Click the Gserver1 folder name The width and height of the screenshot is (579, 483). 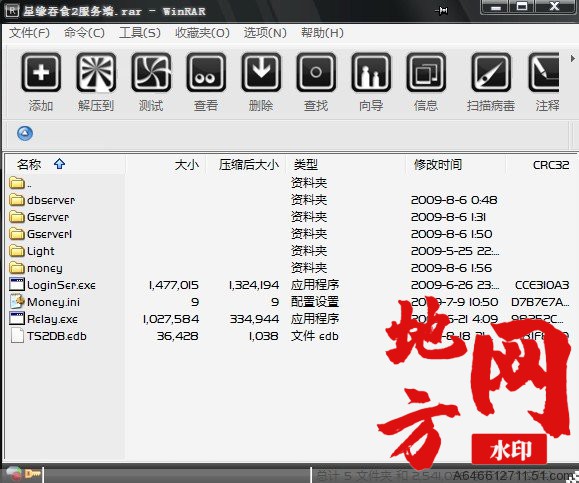point(49,234)
